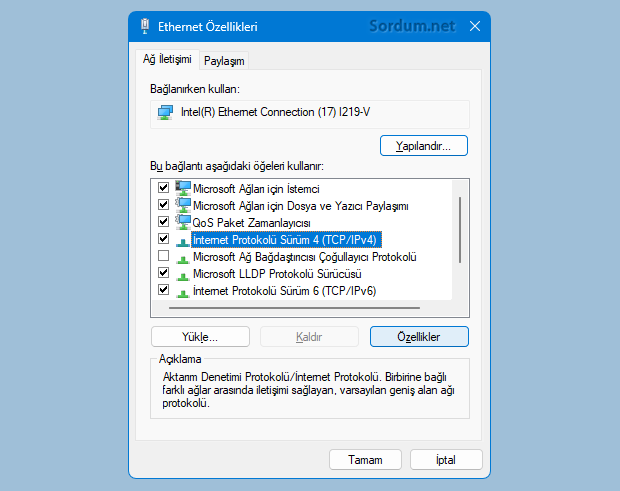Image resolution: width=620 pixels, height=491 pixels.
Task: Disable Internet Protokolü Sürüm 4 checkbox
Action: pos(163,238)
